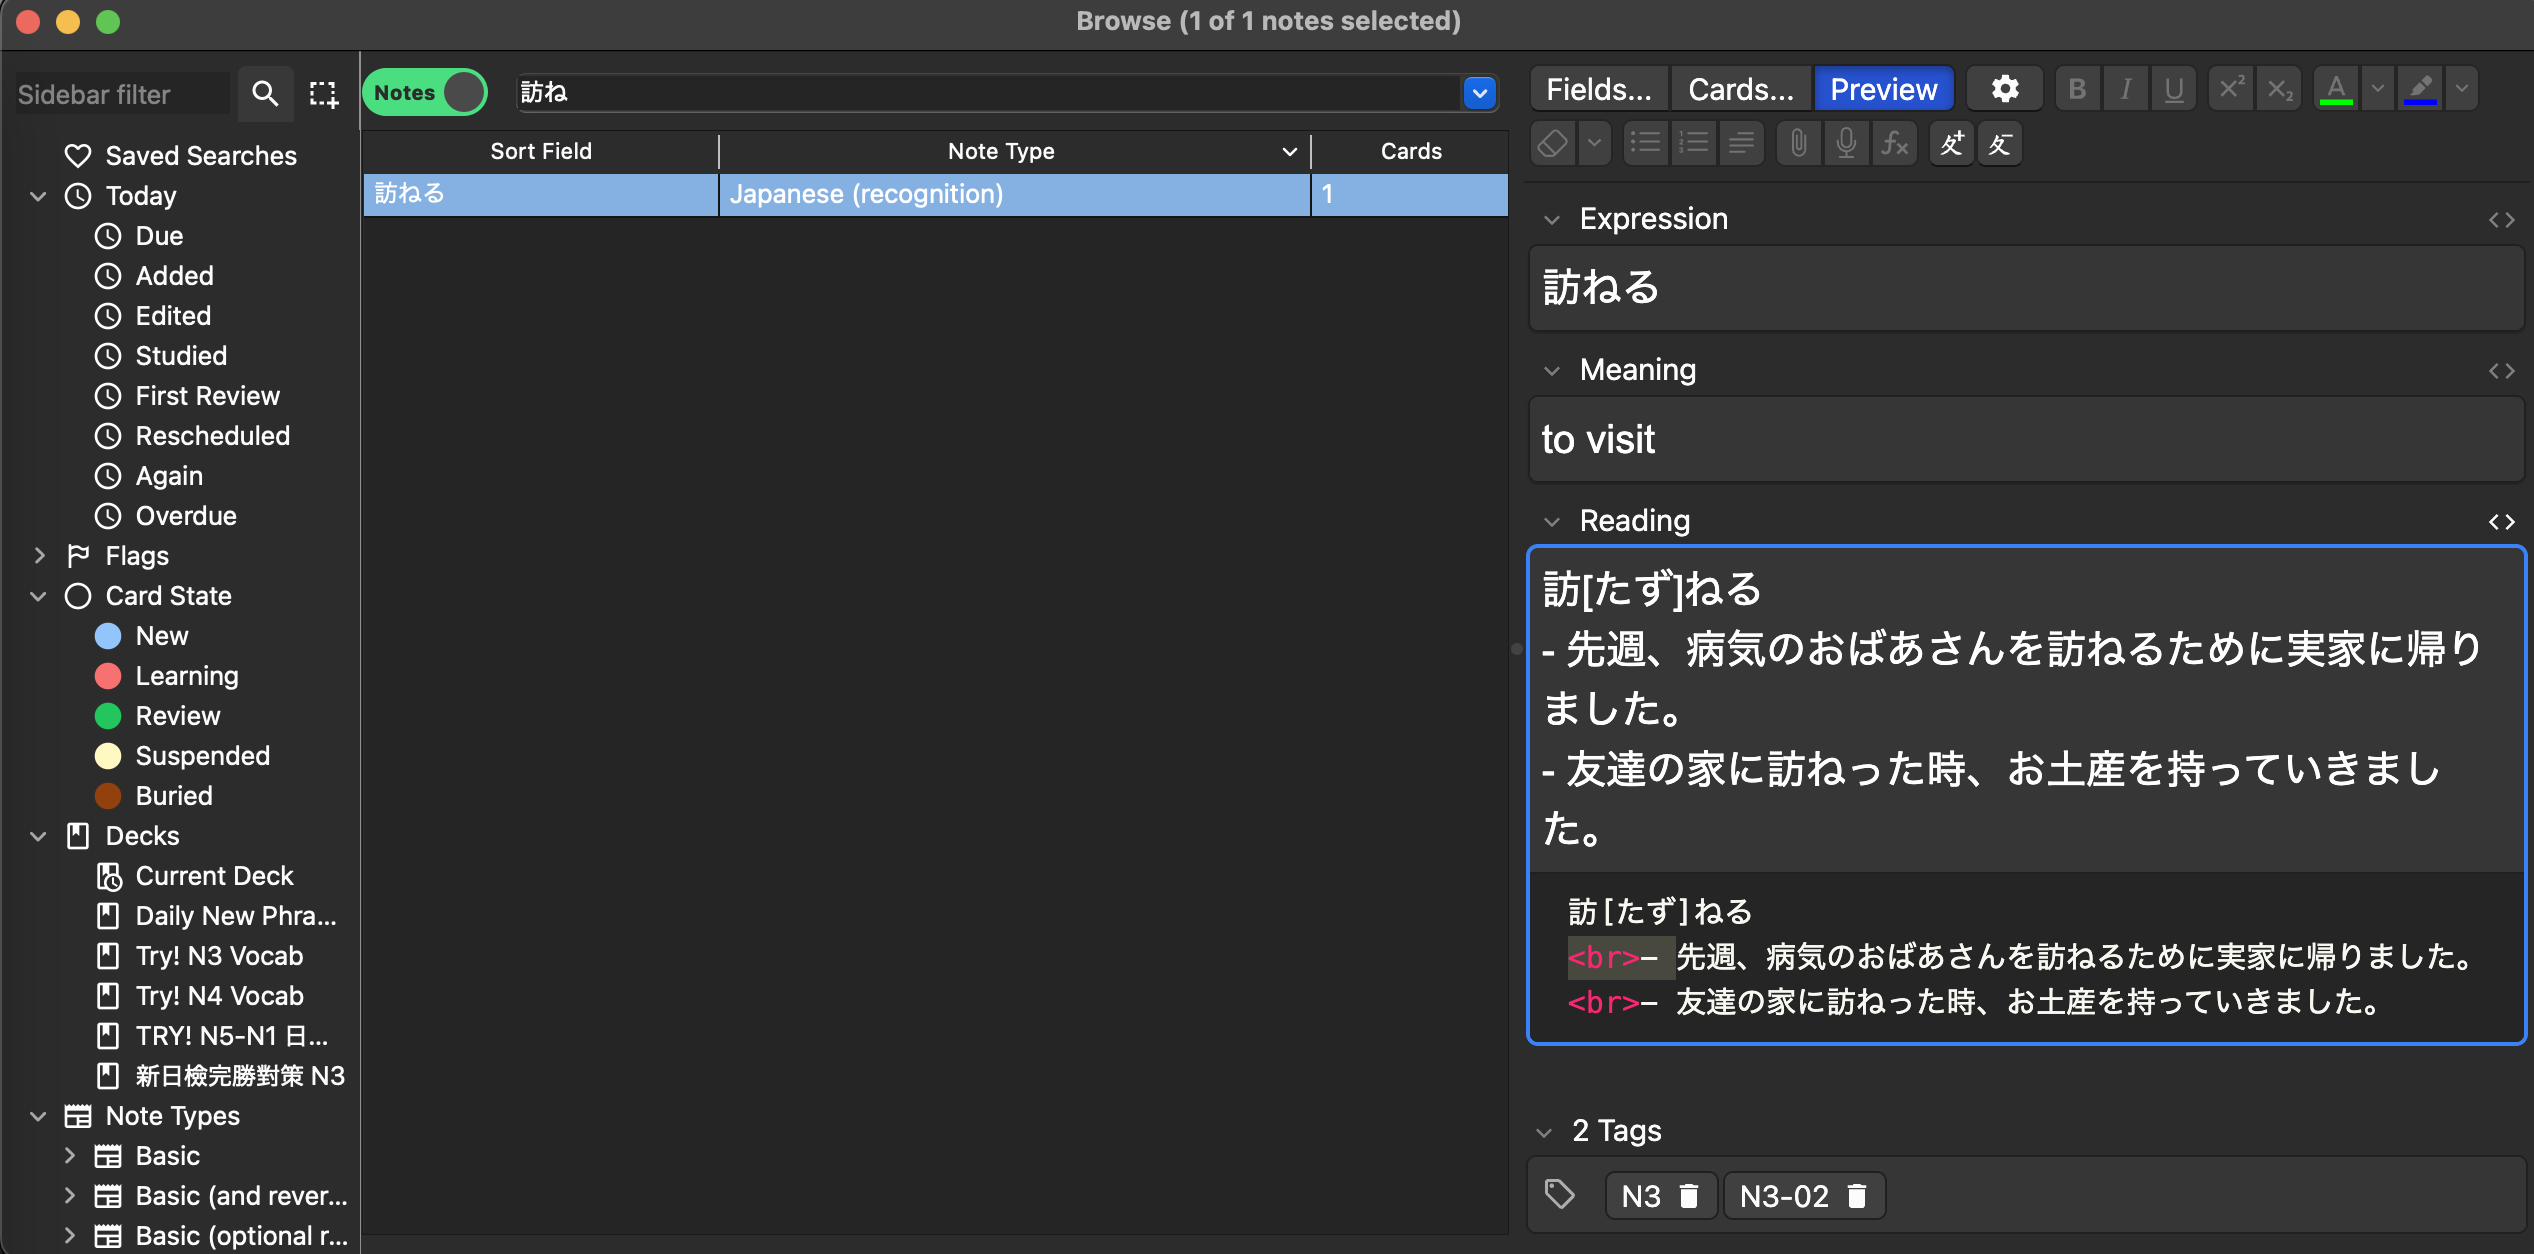Image resolution: width=2534 pixels, height=1254 pixels.
Task: Click the attach file paperclip icon
Action: 1798,144
